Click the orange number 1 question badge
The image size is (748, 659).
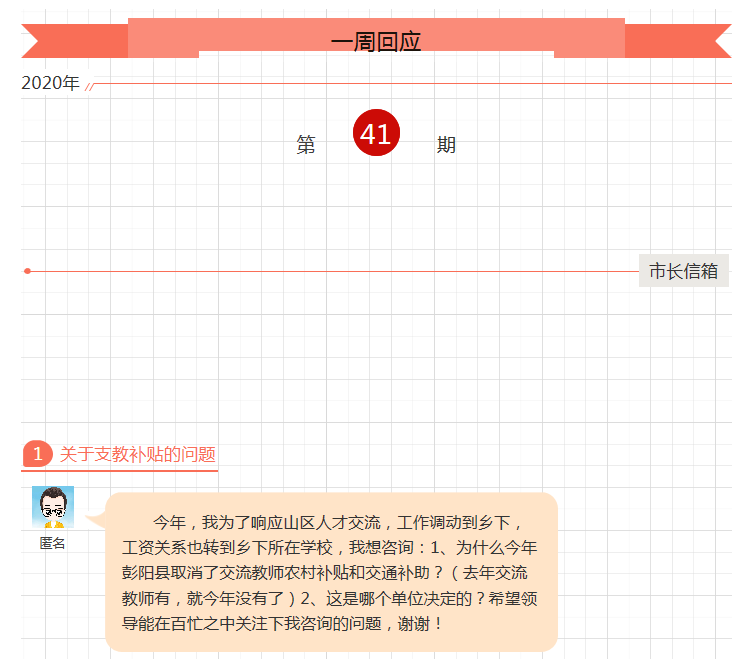point(37,454)
